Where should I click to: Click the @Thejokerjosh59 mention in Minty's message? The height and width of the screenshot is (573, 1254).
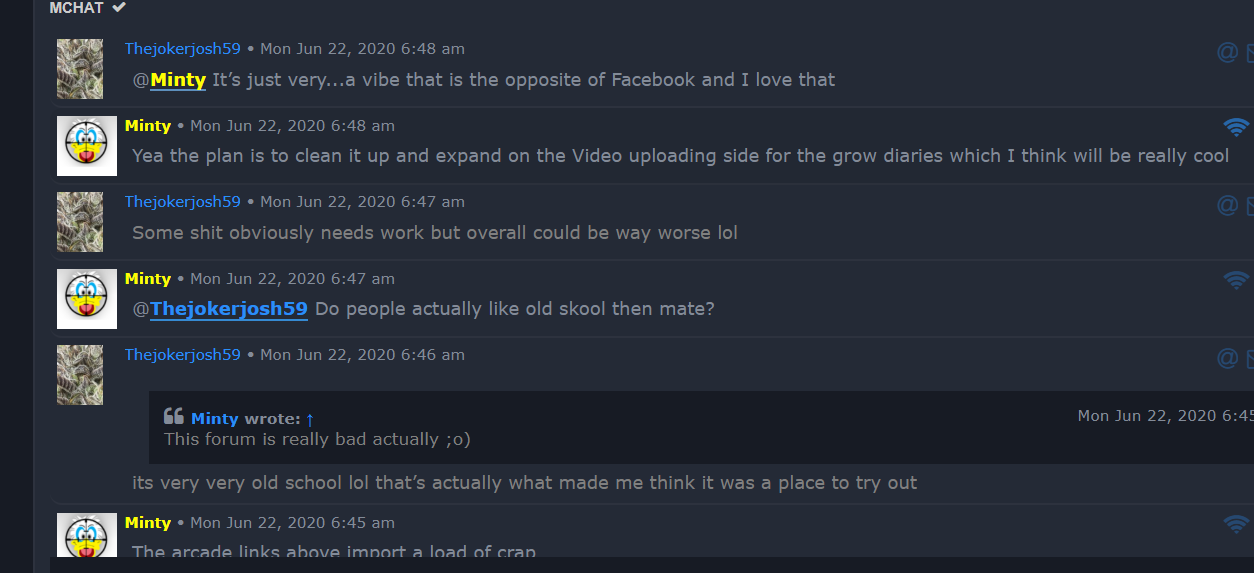(x=228, y=309)
